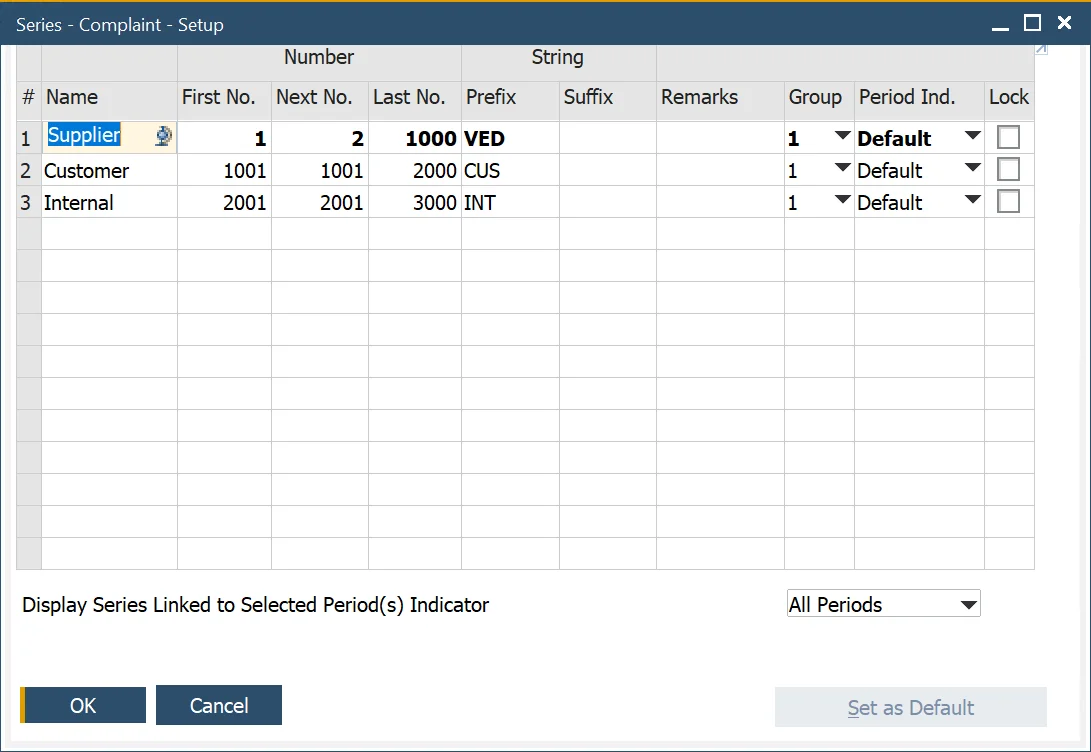Select row 2 via its row number header

point(28,171)
